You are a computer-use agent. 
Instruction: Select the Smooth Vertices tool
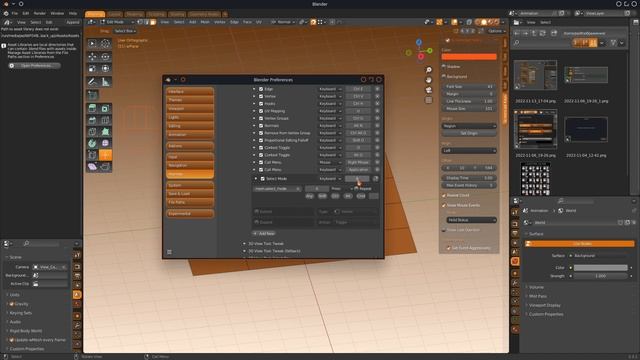coord(105,143)
